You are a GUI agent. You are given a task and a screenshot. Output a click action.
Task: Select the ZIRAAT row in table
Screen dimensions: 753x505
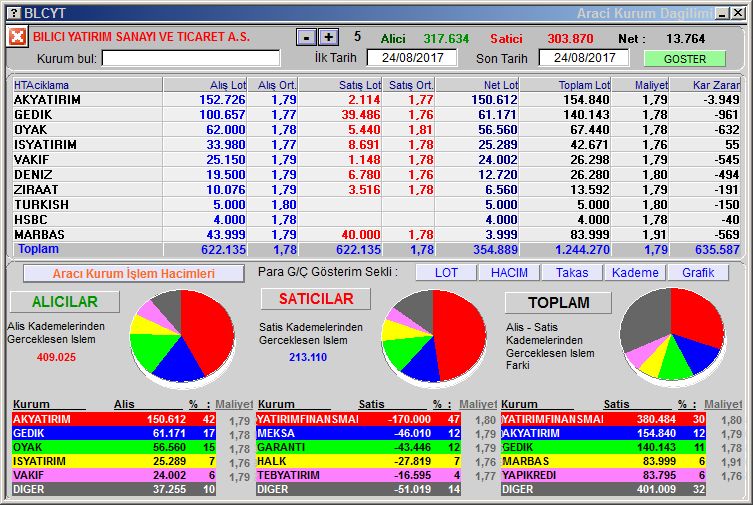(376, 190)
